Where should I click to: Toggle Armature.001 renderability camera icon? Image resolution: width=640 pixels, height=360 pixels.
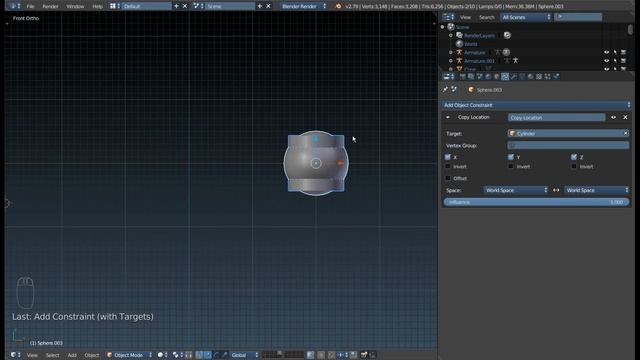coord(624,61)
